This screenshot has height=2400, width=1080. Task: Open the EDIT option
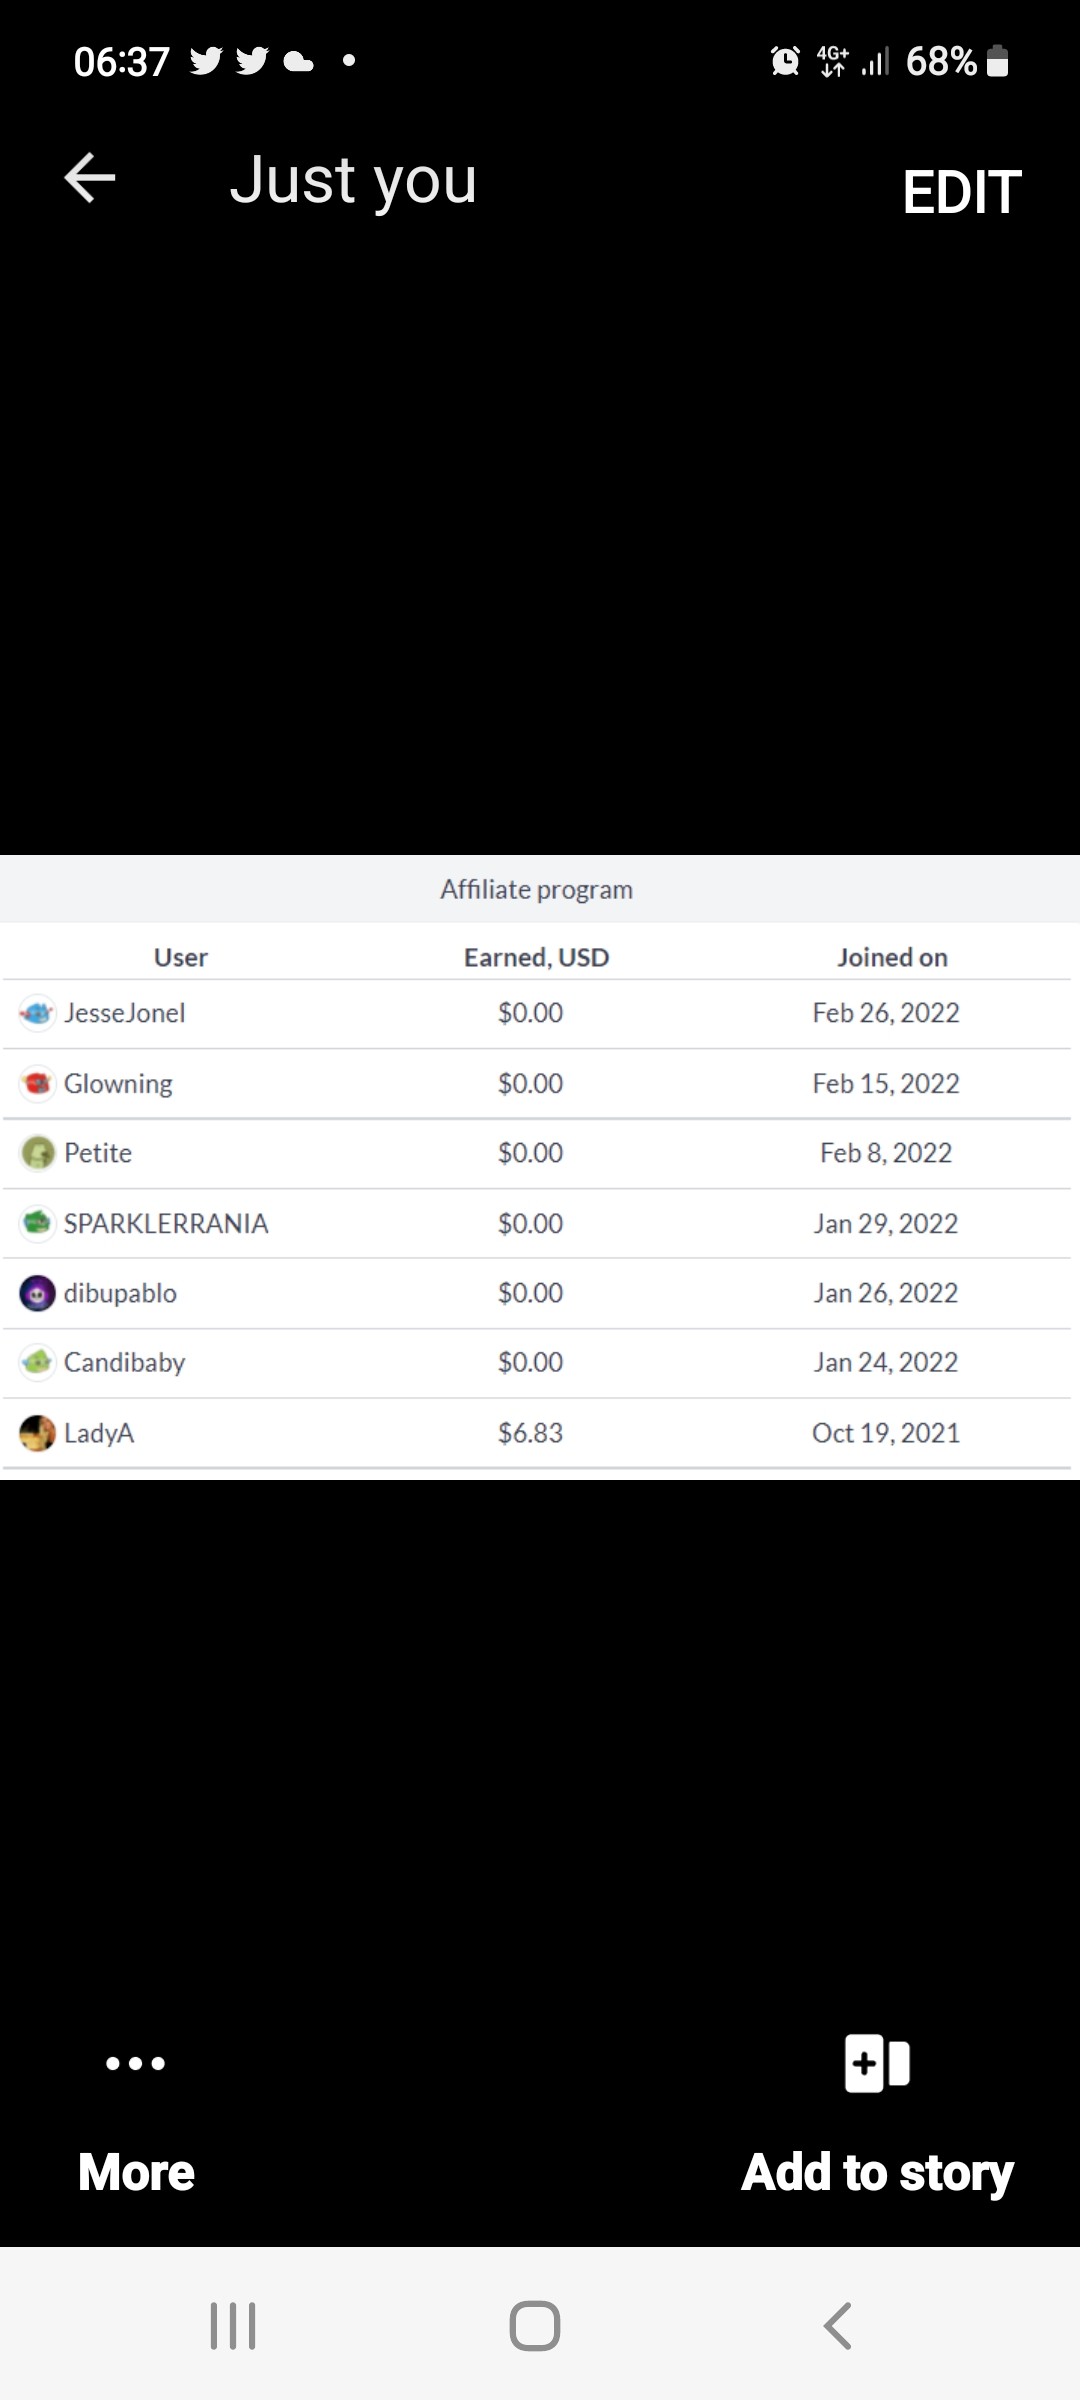tap(962, 192)
